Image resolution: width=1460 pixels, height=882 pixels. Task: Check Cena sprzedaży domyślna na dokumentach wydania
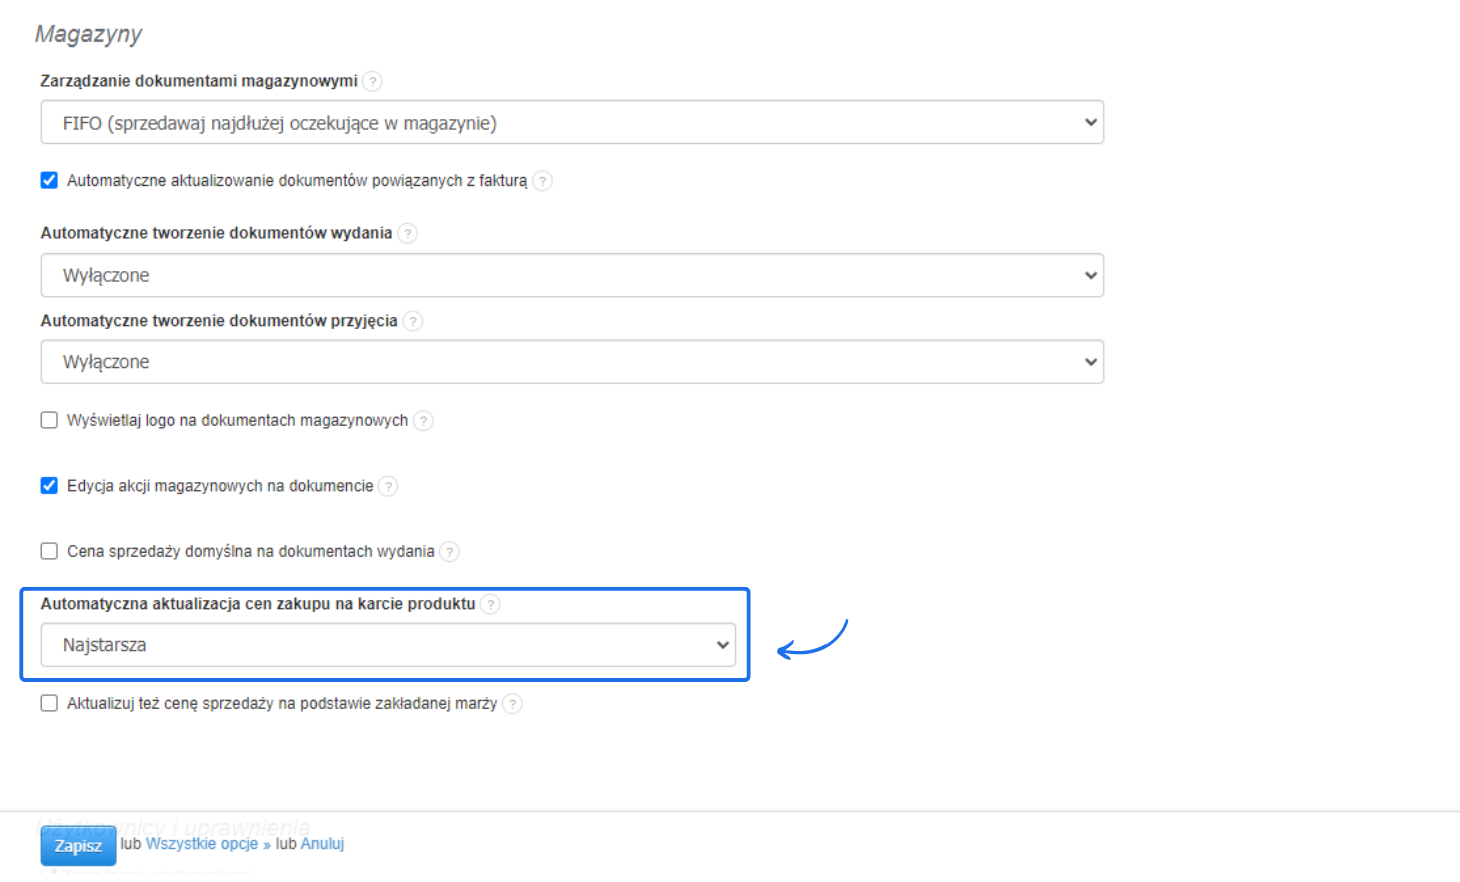tap(49, 552)
